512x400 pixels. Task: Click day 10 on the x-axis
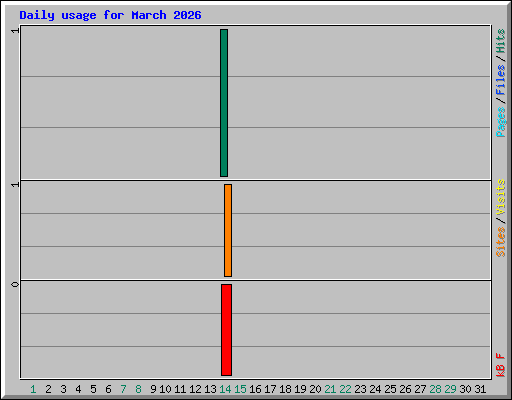coord(165,389)
